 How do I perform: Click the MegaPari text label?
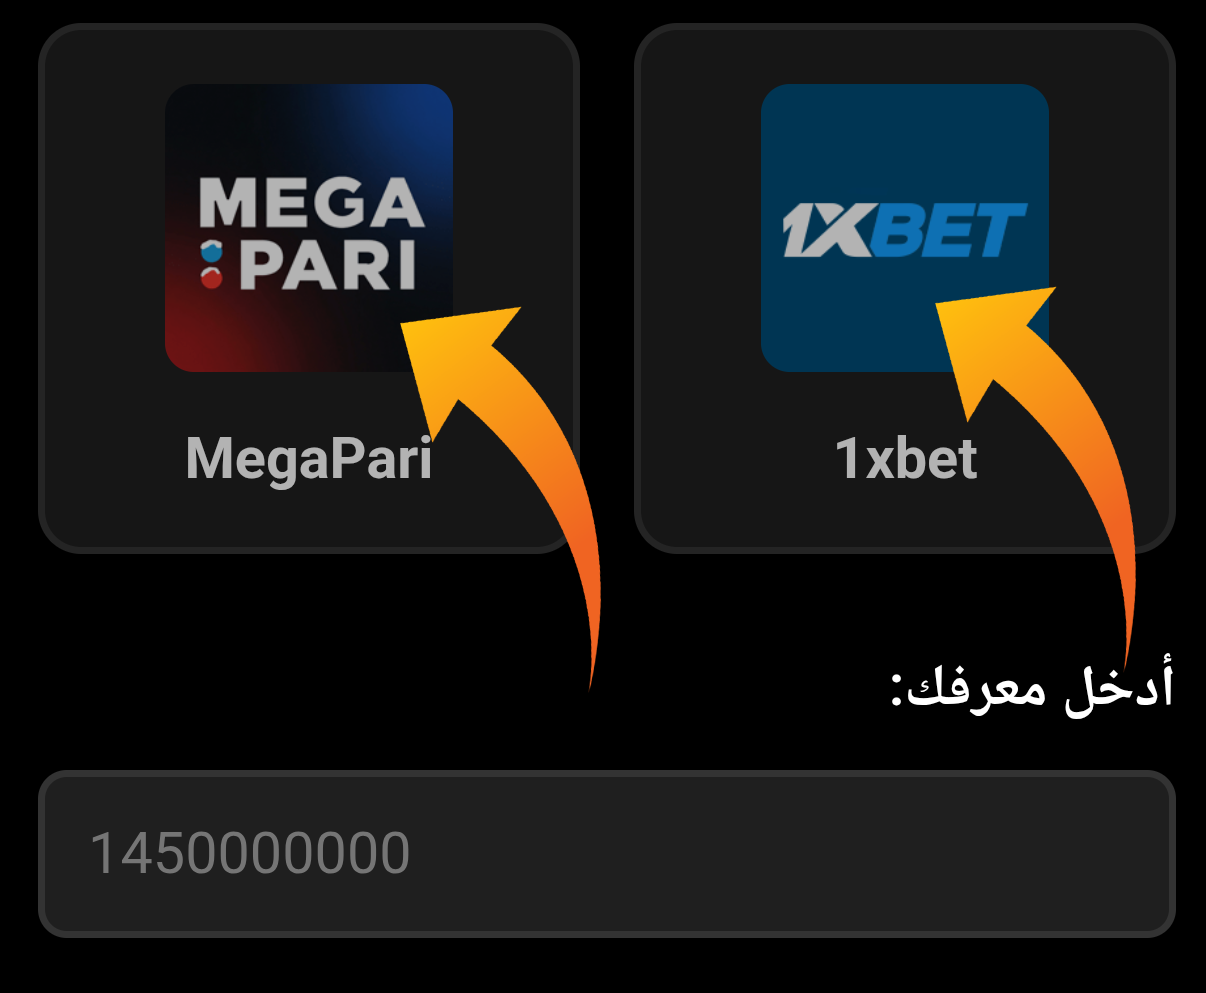tap(309, 459)
